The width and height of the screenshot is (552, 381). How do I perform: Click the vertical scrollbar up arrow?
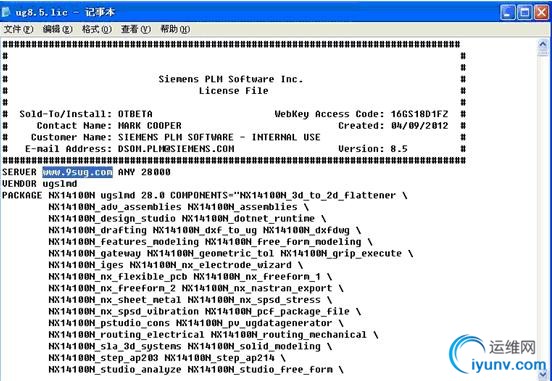[543, 46]
